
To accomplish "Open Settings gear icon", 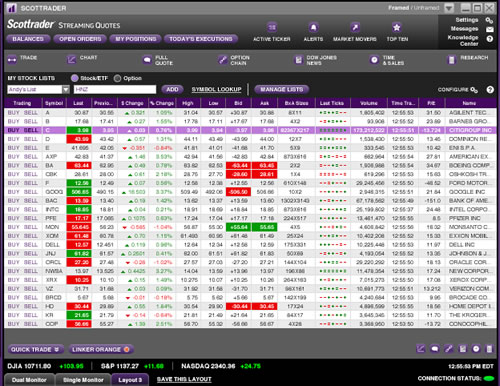I will [489, 20].
